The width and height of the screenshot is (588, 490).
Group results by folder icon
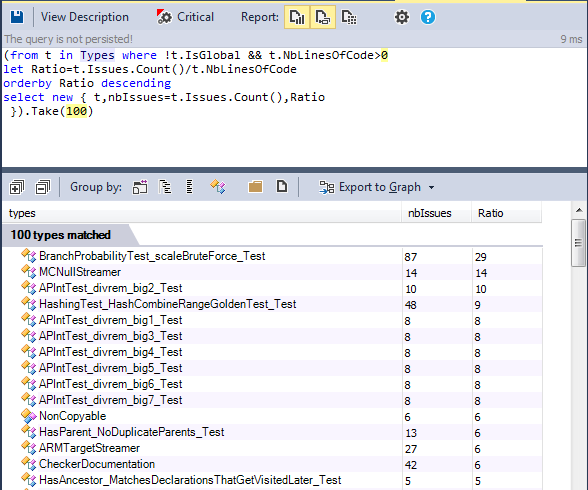tap(255, 187)
